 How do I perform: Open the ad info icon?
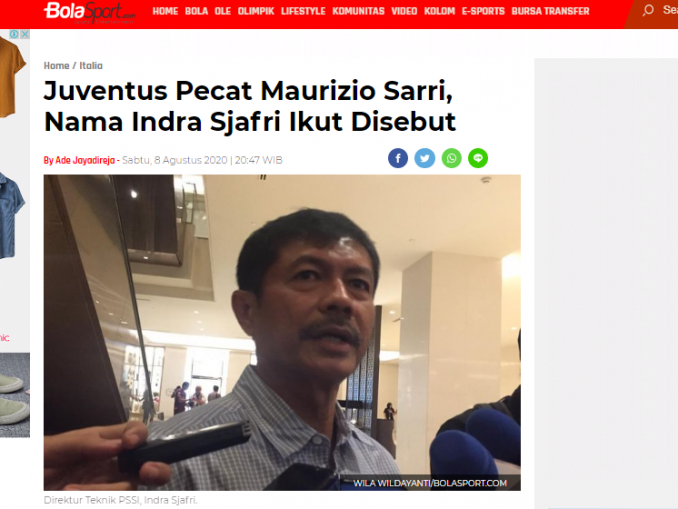[x=14, y=34]
